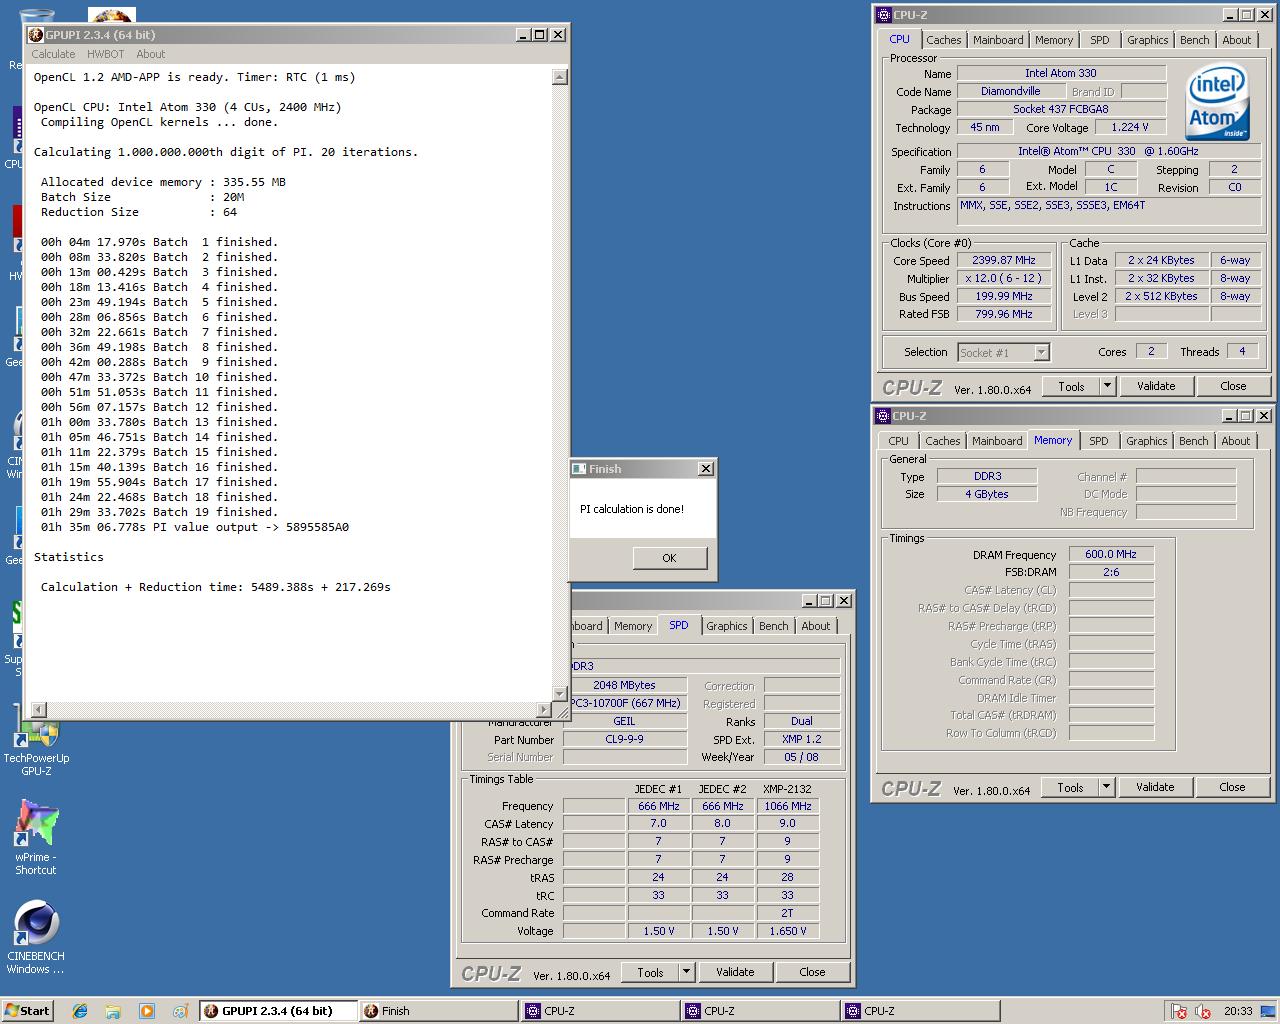Switch to the Finish taskbar button
Viewport: 1280px width, 1024px height.
point(438,1011)
